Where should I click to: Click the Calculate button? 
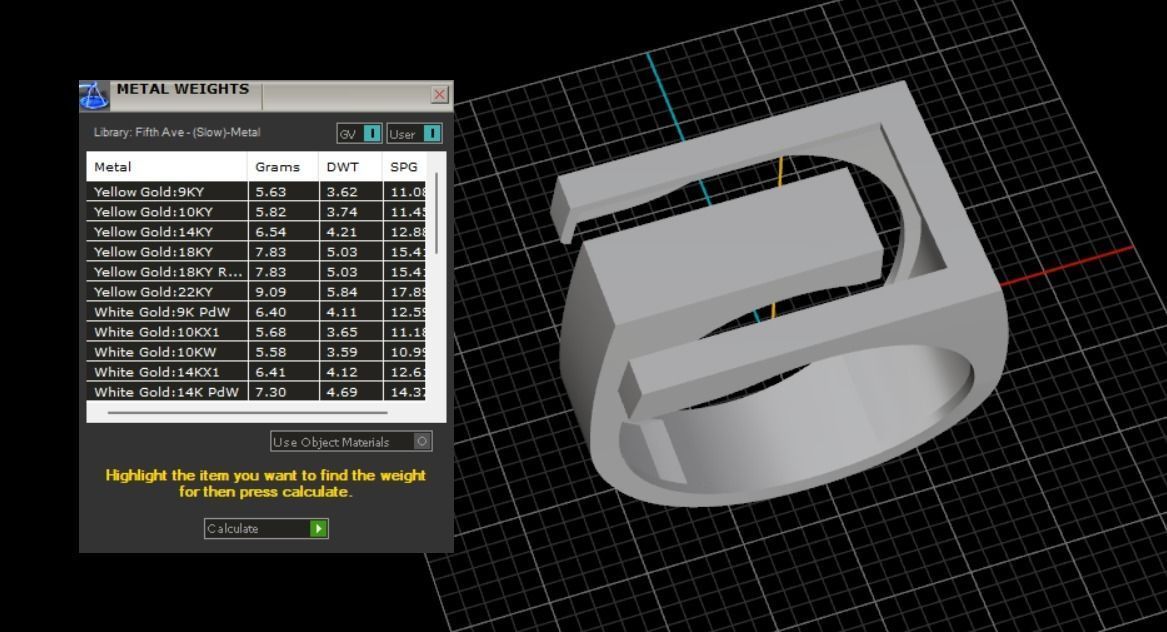point(266,529)
